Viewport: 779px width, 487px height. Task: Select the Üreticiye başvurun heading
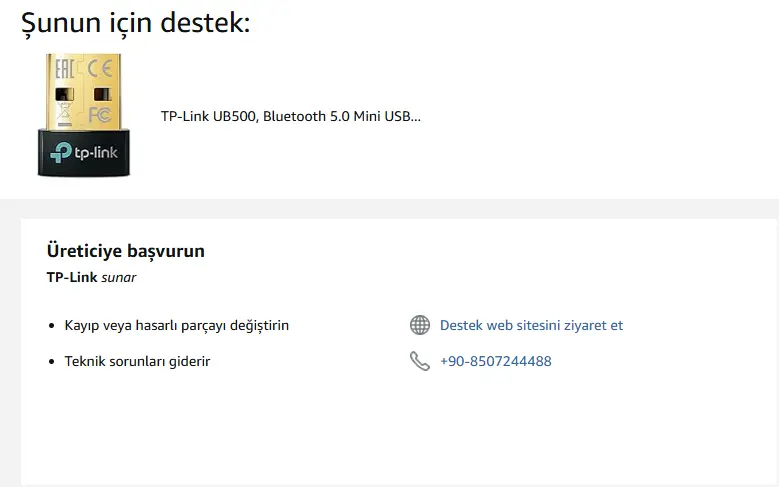[x=126, y=250]
